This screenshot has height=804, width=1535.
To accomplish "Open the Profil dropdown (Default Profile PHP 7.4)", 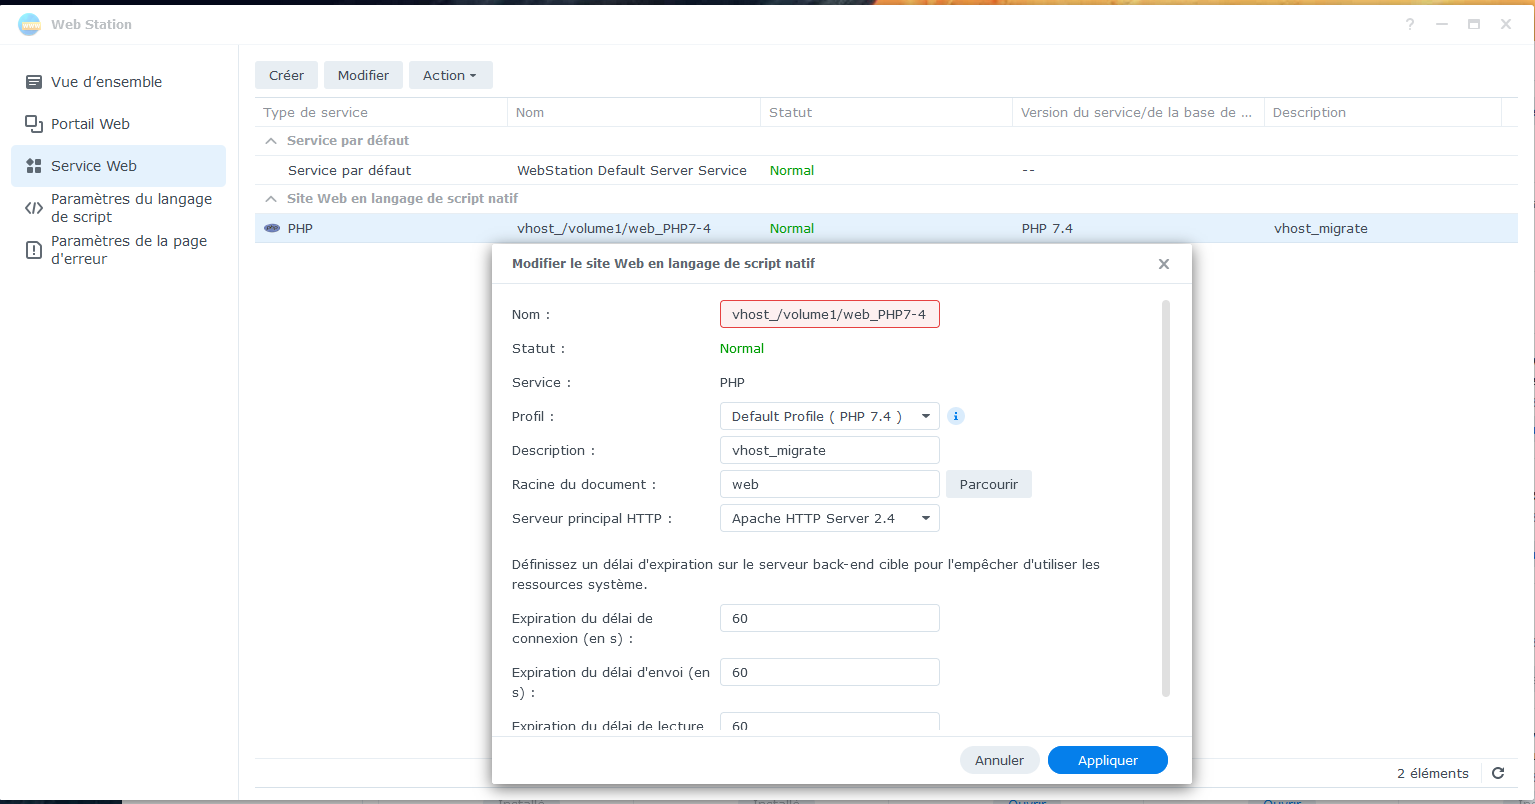I will click(830, 416).
